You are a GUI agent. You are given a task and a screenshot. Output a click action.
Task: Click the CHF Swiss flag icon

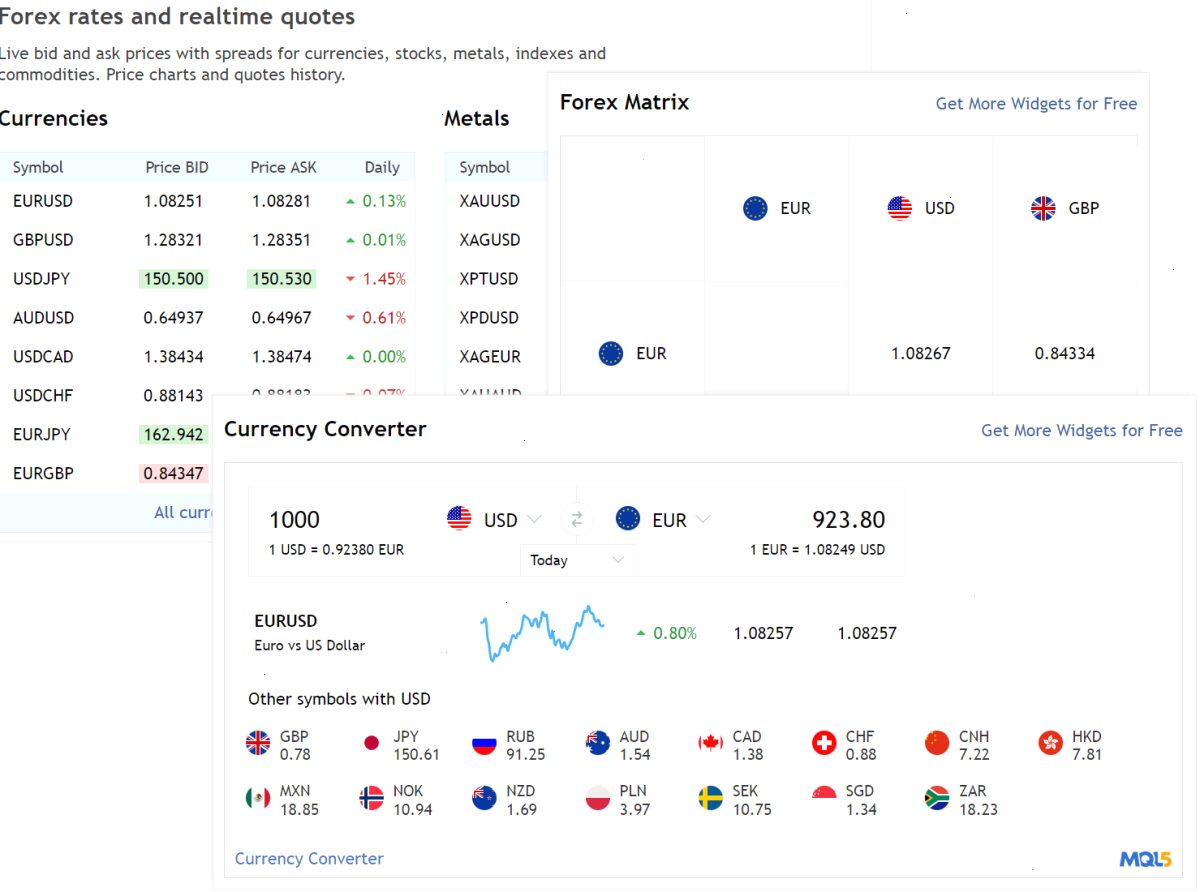(x=824, y=743)
